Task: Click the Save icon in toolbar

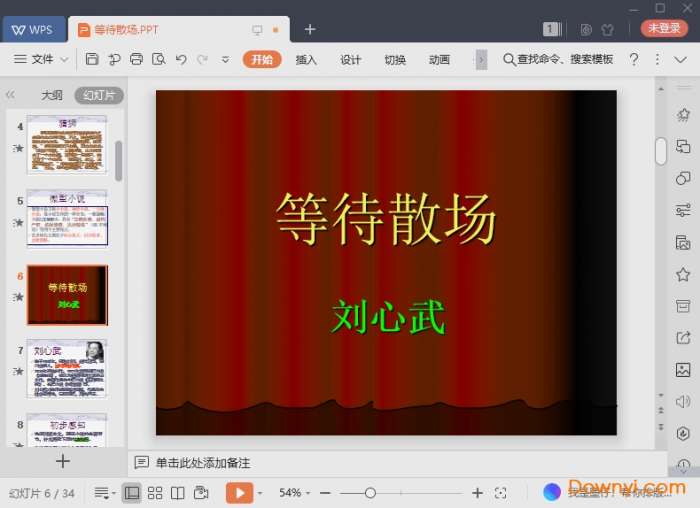Action: (x=92, y=59)
